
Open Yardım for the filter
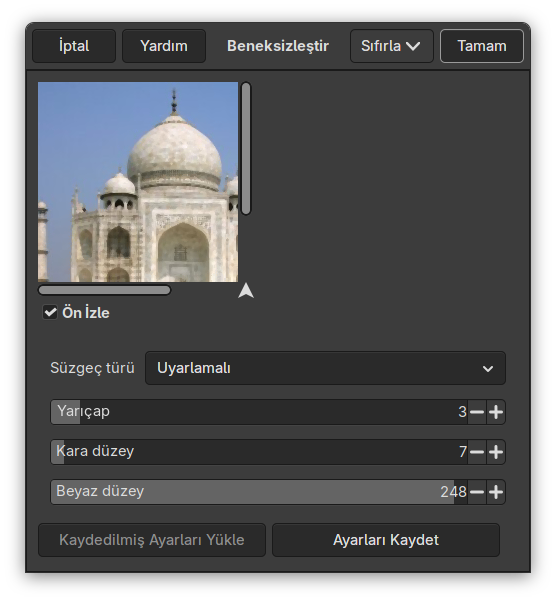point(164,46)
